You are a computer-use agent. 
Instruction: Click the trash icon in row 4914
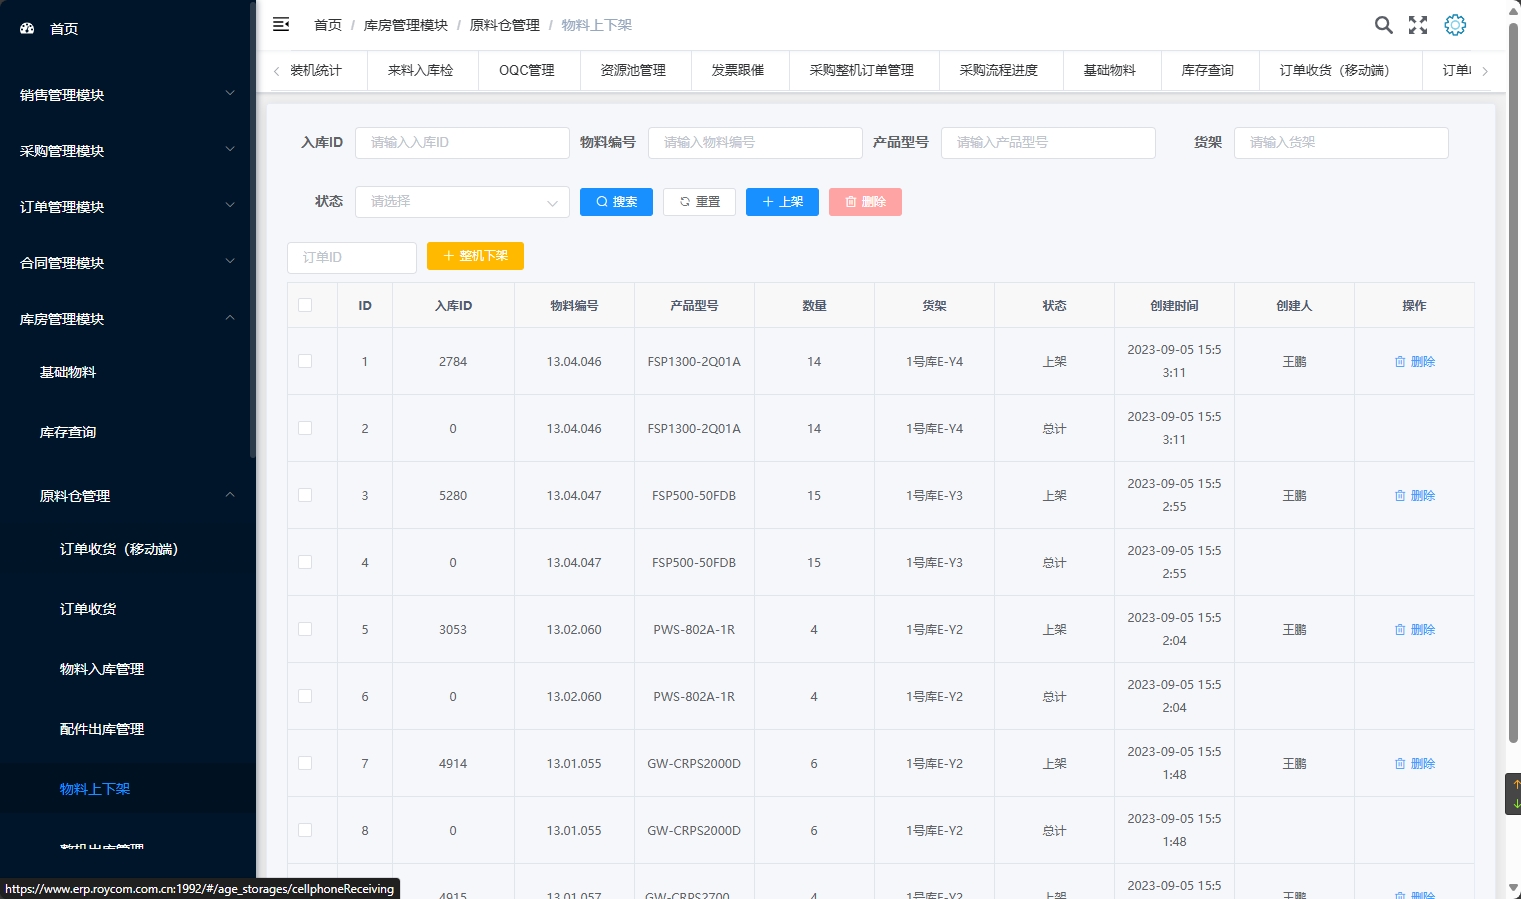tap(1400, 764)
